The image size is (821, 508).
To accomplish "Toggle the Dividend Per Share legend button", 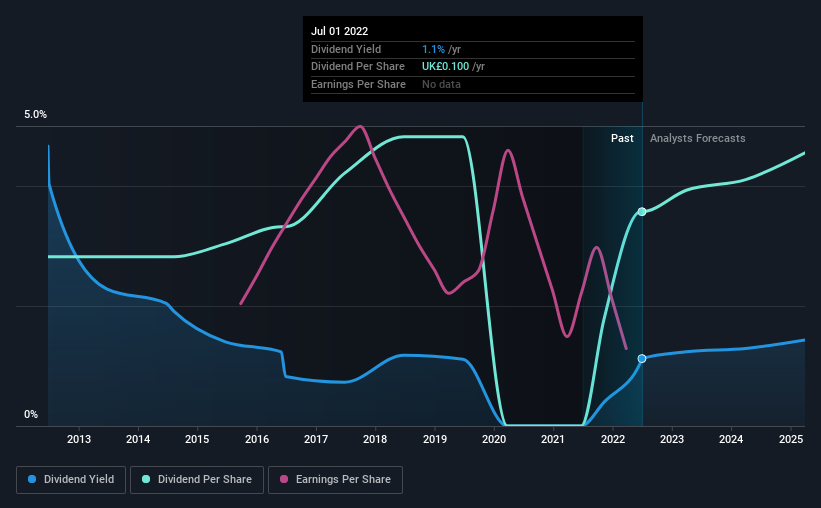I will click(197, 480).
